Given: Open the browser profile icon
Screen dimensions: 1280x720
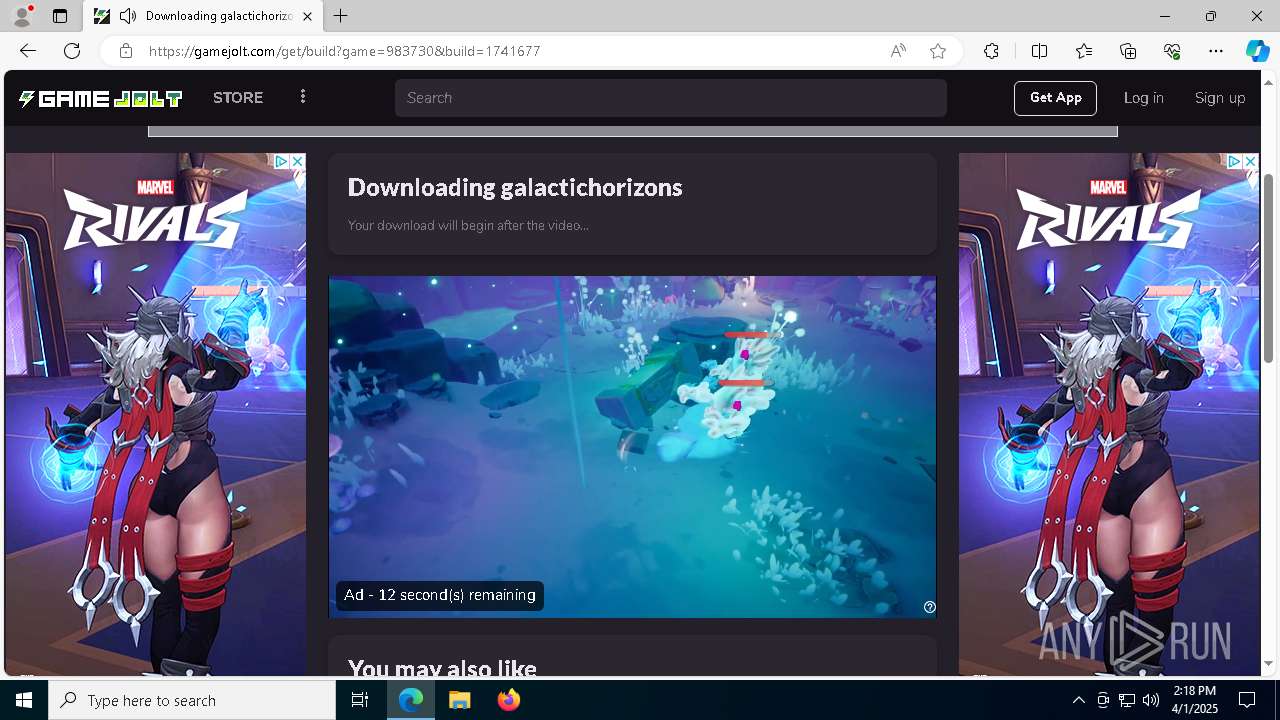Looking at the screenshot, I should pos(22,16).
